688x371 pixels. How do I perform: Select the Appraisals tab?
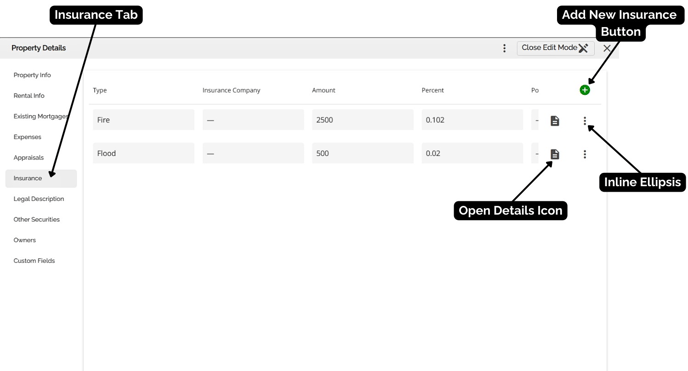(x=29, y=157)
